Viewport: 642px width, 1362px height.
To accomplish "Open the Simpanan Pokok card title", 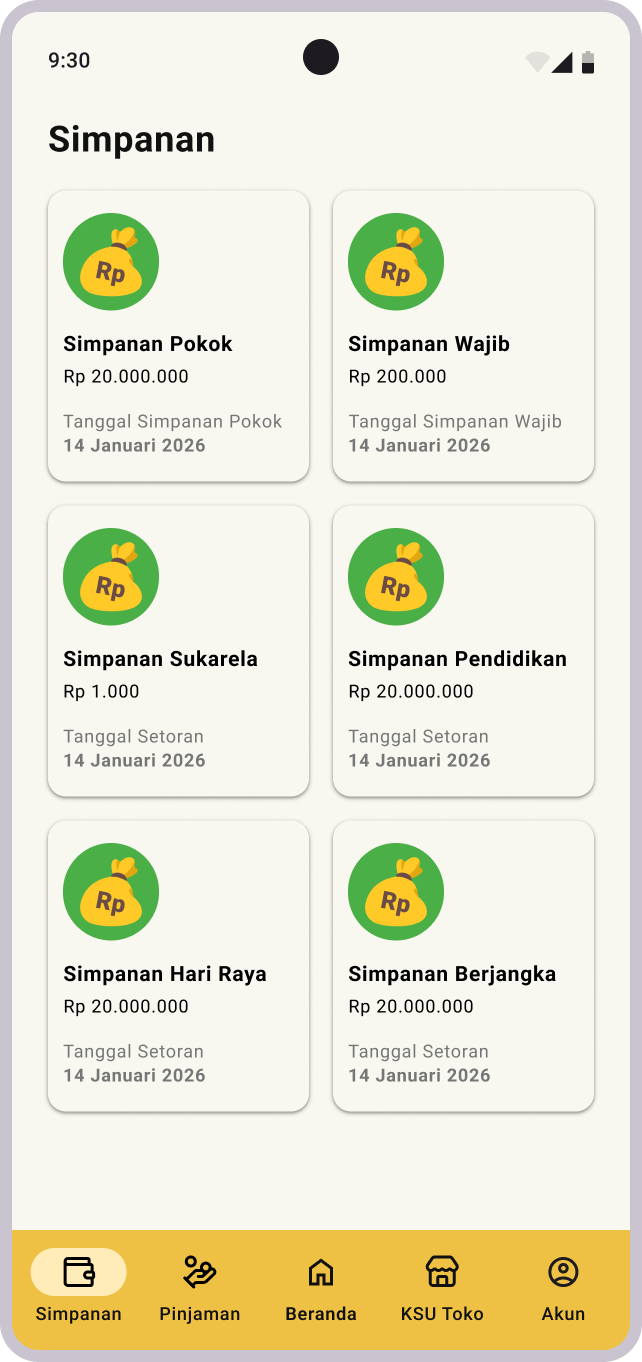I will (148, 344).
